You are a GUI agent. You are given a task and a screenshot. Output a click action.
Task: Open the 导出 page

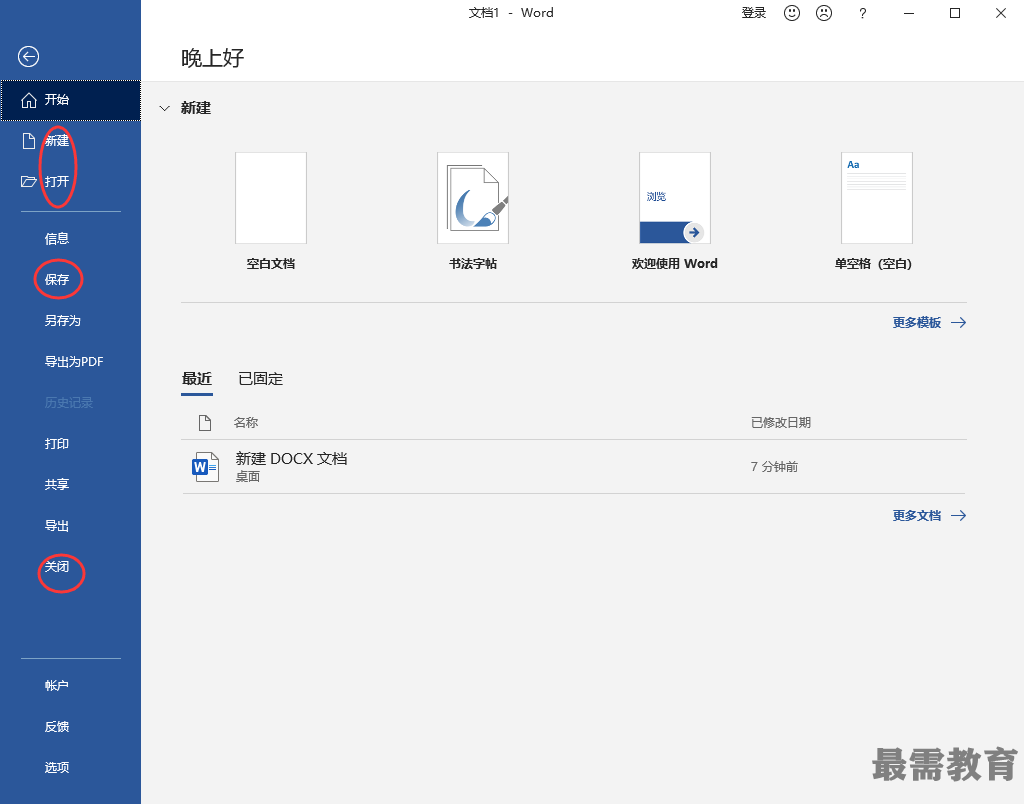[x=57, y=526]
